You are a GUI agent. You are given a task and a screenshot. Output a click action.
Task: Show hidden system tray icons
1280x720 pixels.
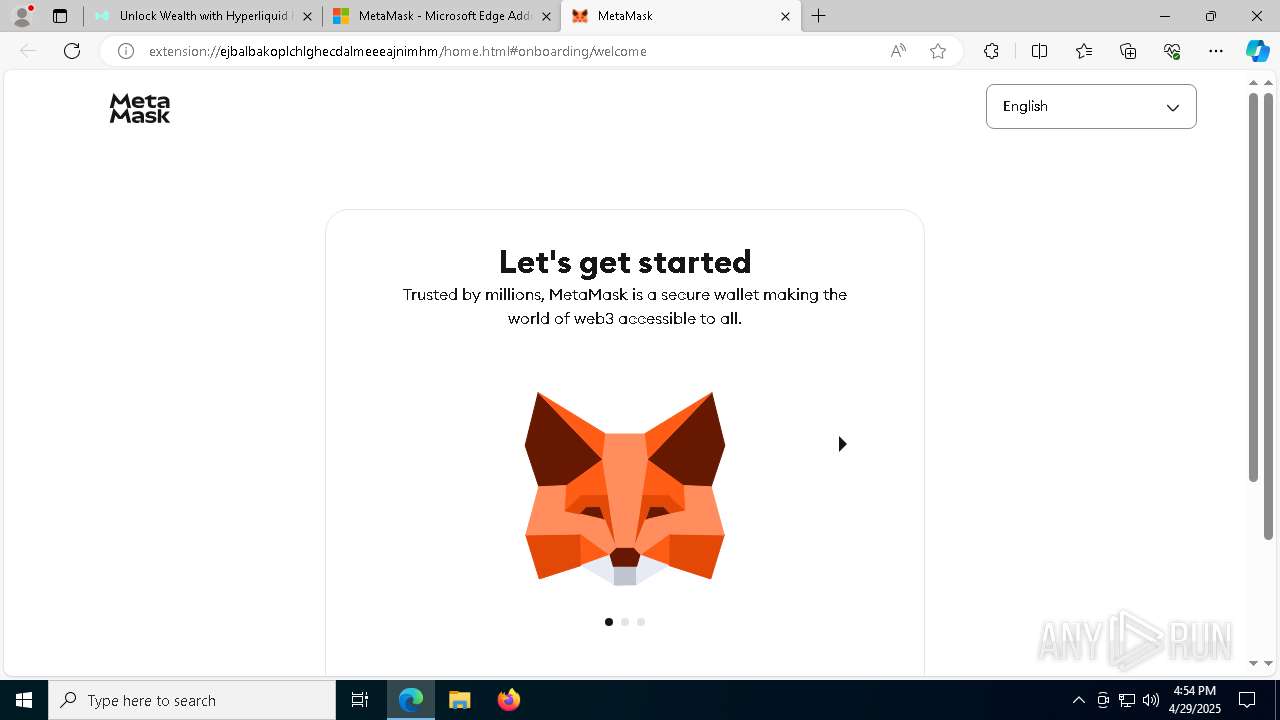(x=1078, y=700)
